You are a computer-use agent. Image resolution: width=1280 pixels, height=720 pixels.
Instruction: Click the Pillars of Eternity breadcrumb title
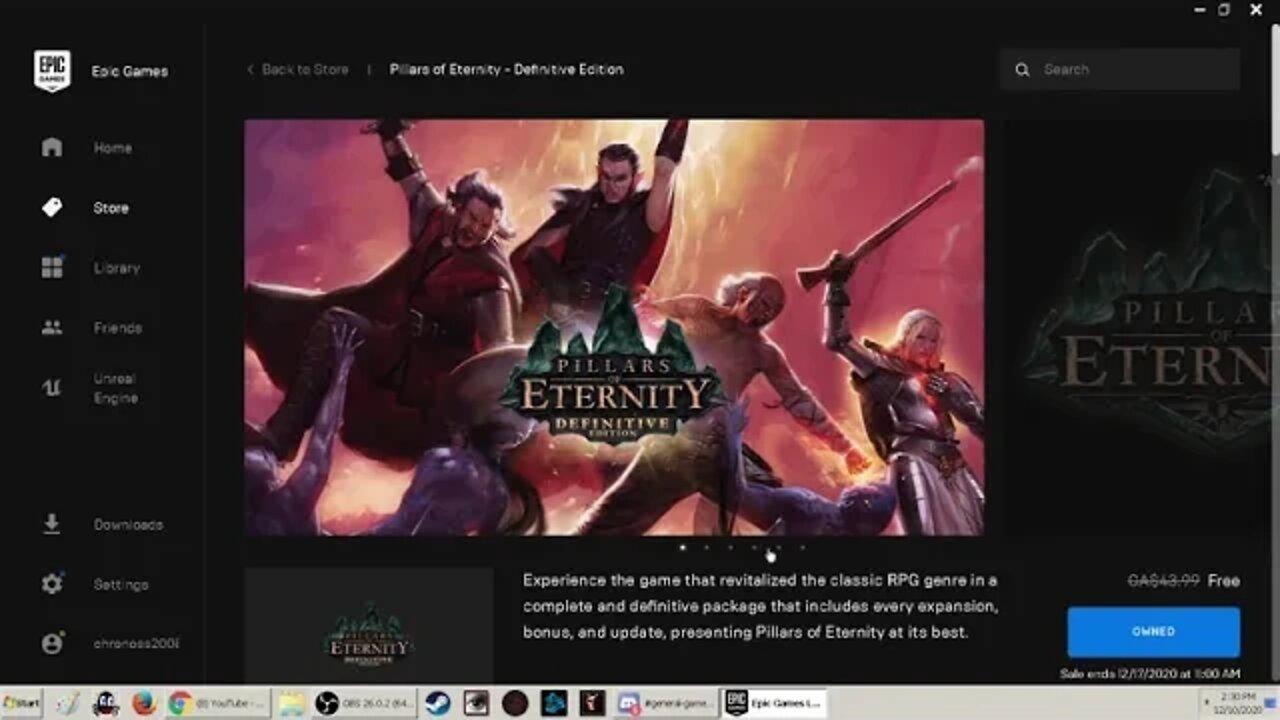tap(506, 69)
